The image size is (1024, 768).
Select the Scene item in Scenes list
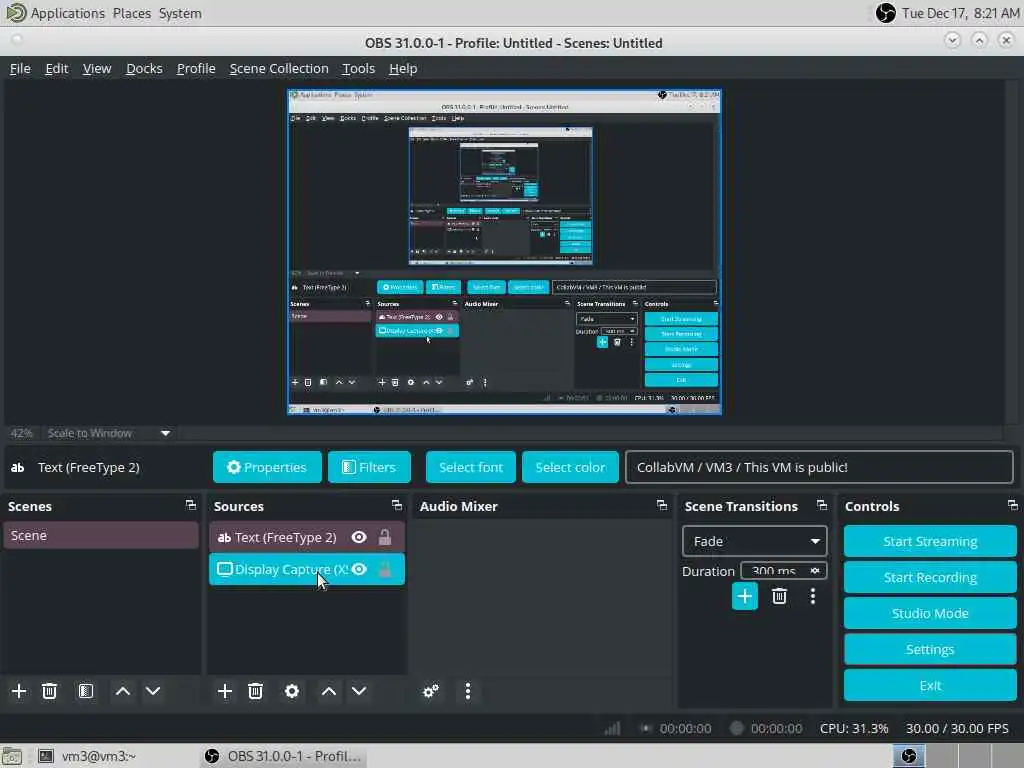point(101,536)
